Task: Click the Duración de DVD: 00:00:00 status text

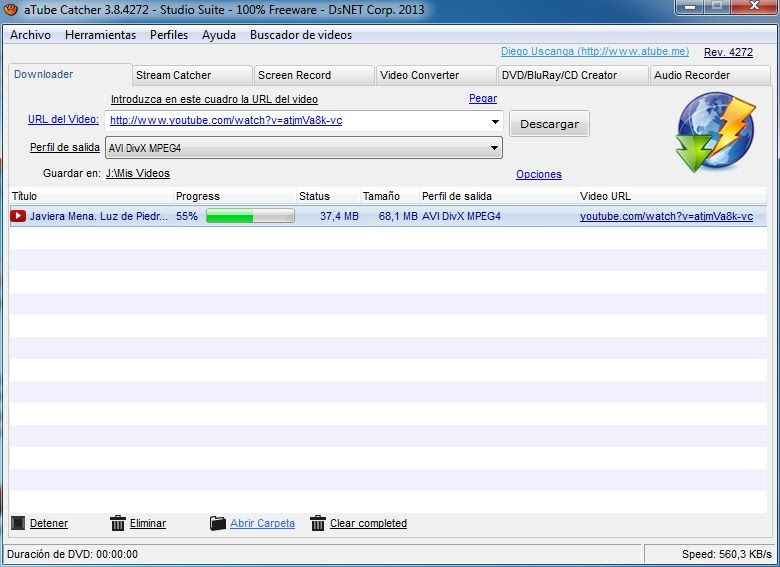Action: 72,554
